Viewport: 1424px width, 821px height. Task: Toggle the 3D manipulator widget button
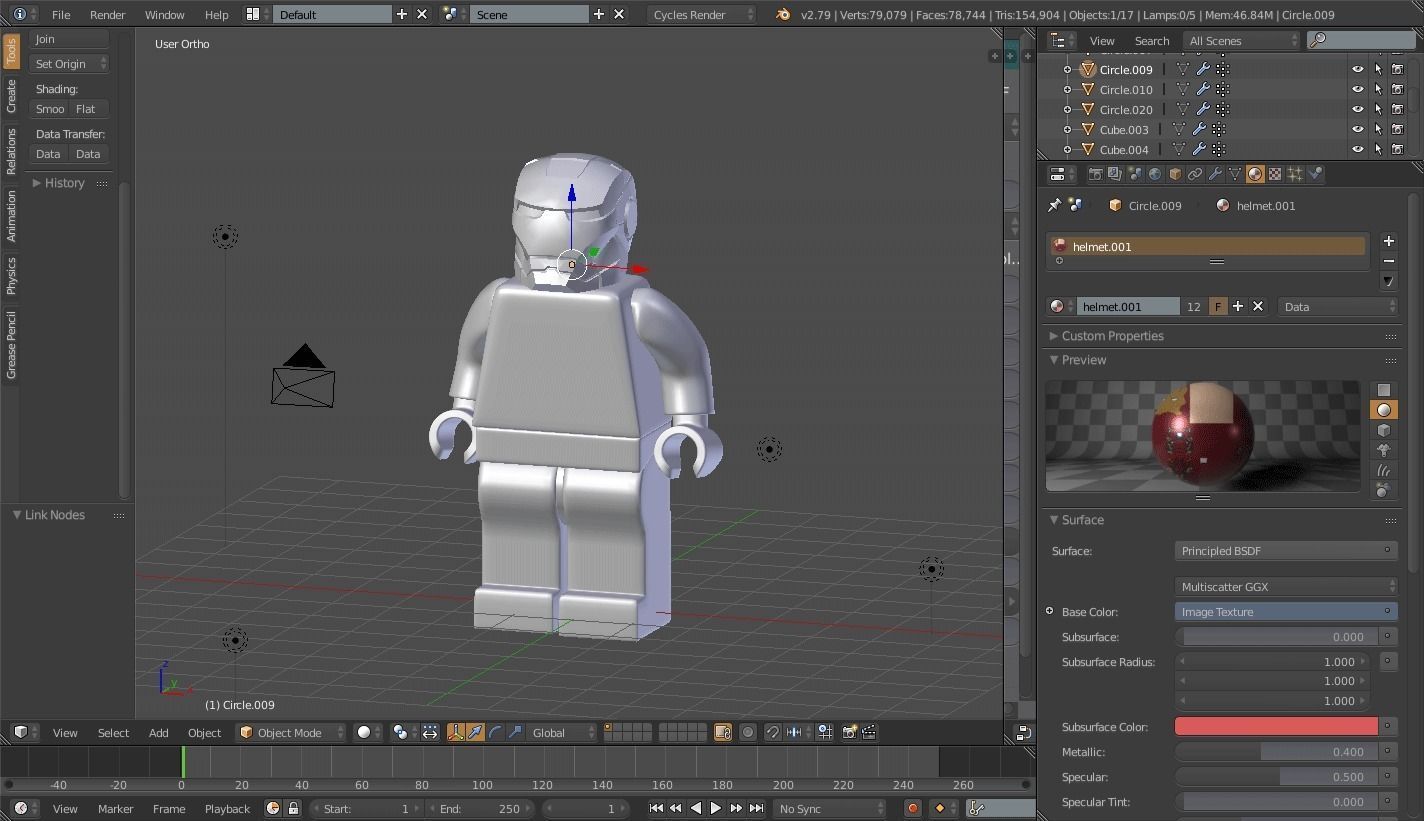tap(456, 733)
